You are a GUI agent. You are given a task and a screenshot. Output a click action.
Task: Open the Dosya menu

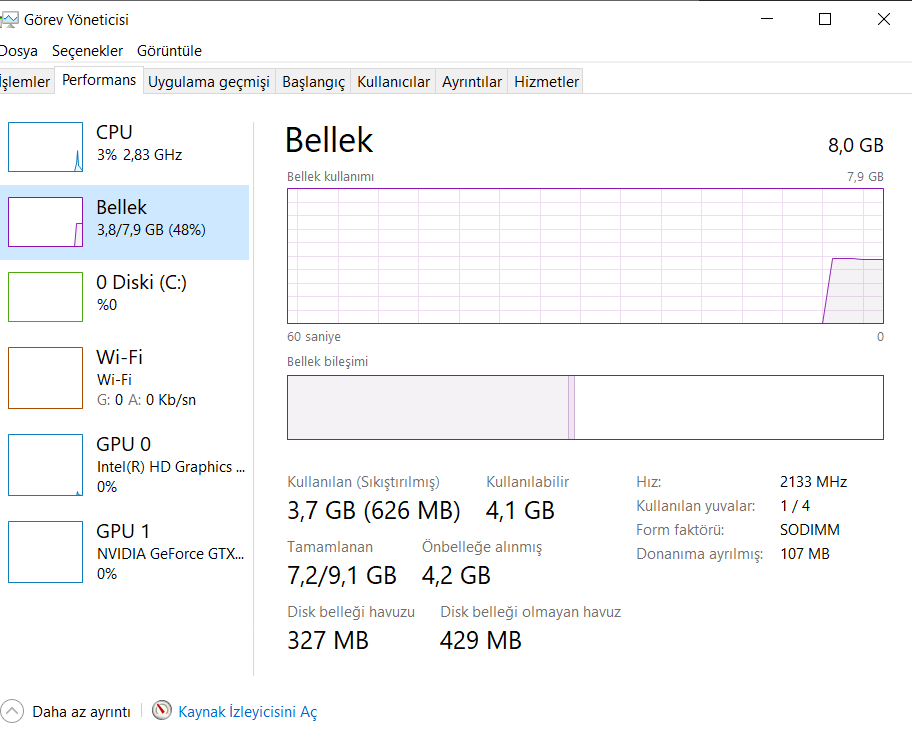click(18, 50)
